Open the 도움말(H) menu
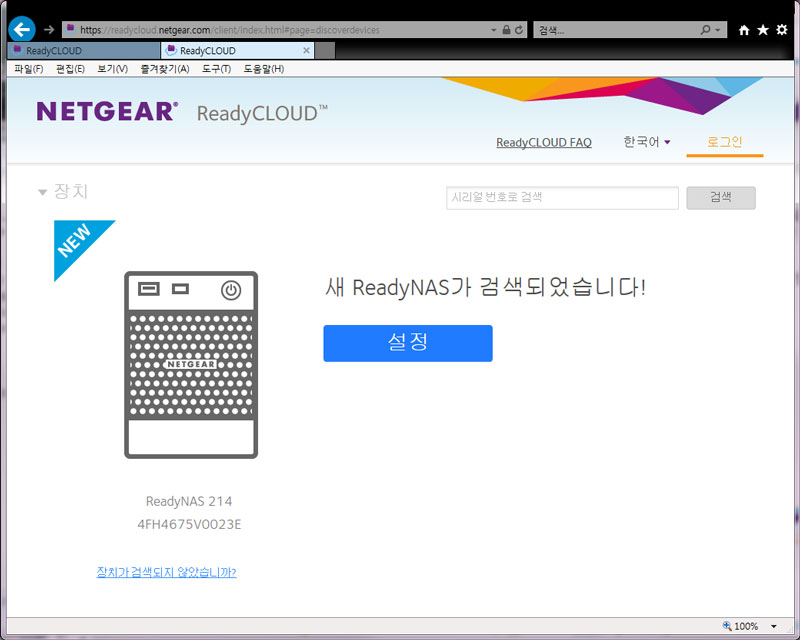 (263, 69)
